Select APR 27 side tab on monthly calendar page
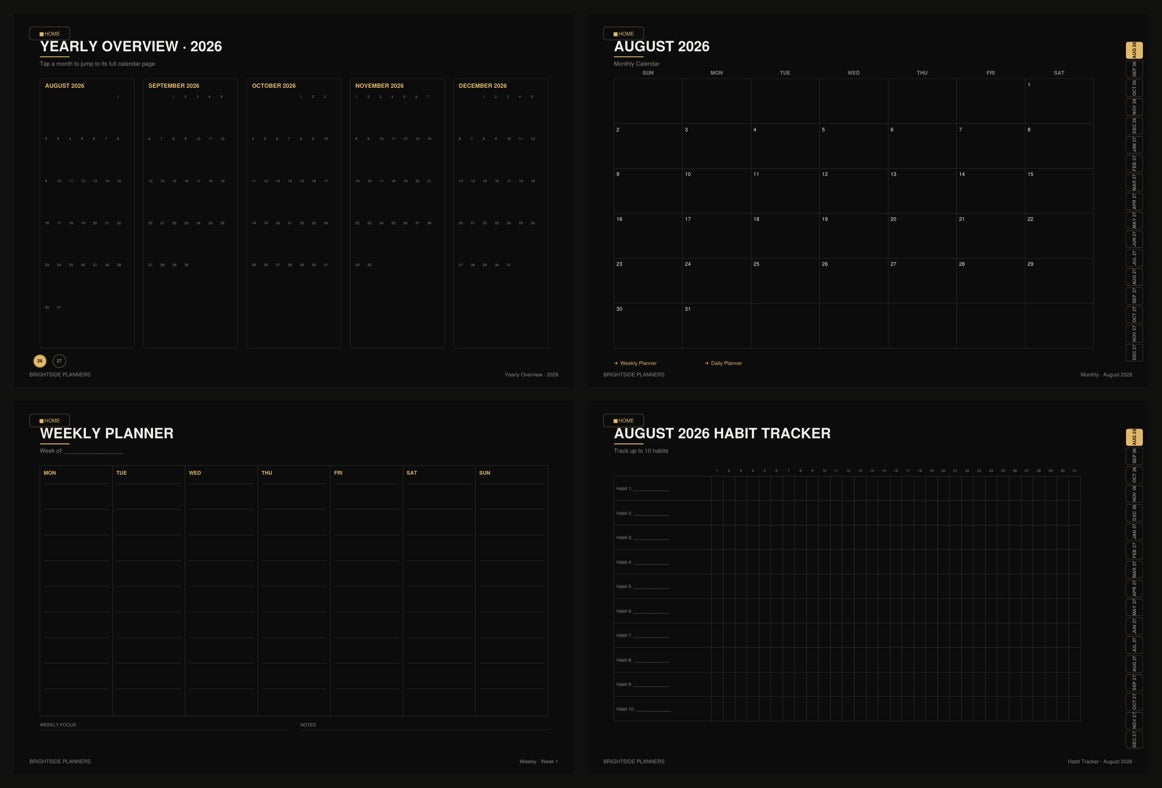The height and width of the screenshot is (788, 1162). tap(1134, 202)
